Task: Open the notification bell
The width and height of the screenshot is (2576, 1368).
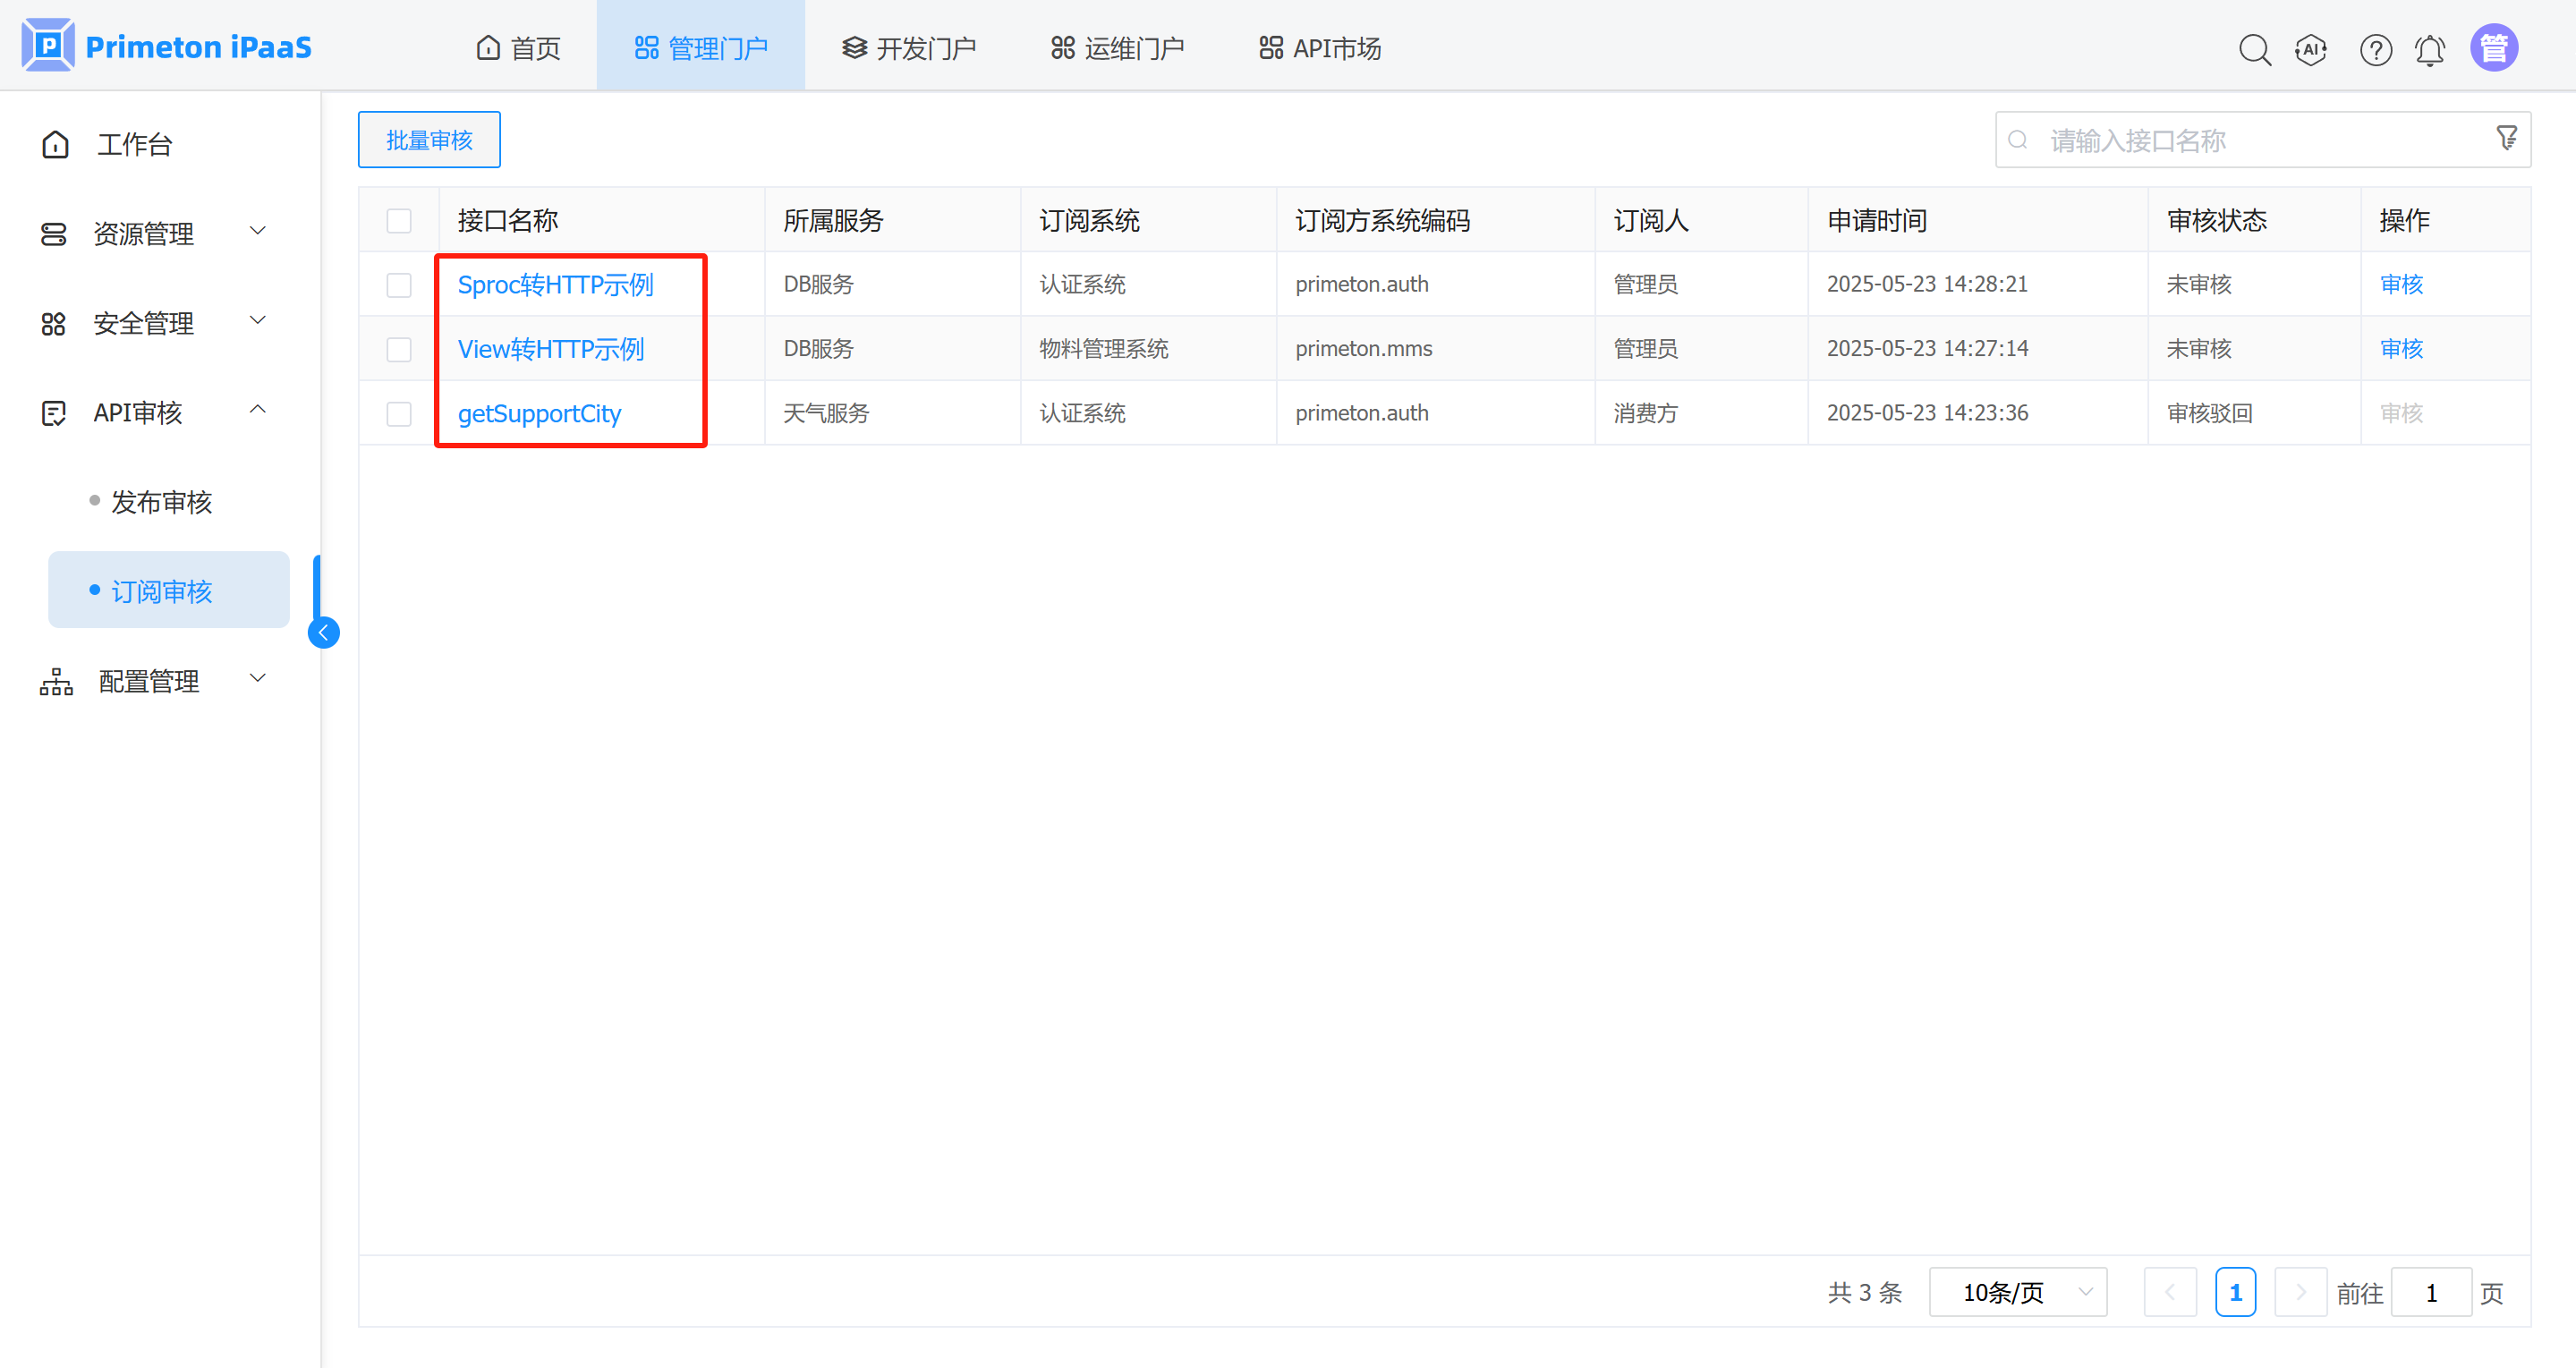Action: (x=2430, y=49)
